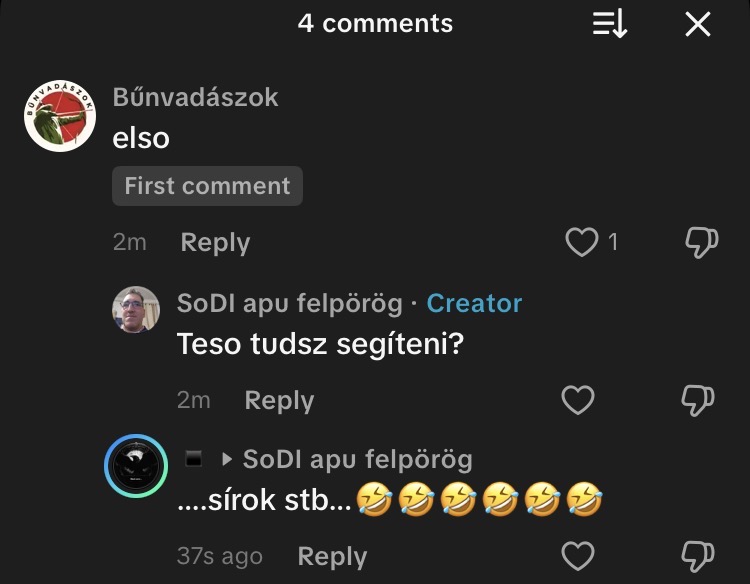Like the Bűnvadászok comment
The width and height of the screenshot is (750, 584).
(x=581, y=242)
